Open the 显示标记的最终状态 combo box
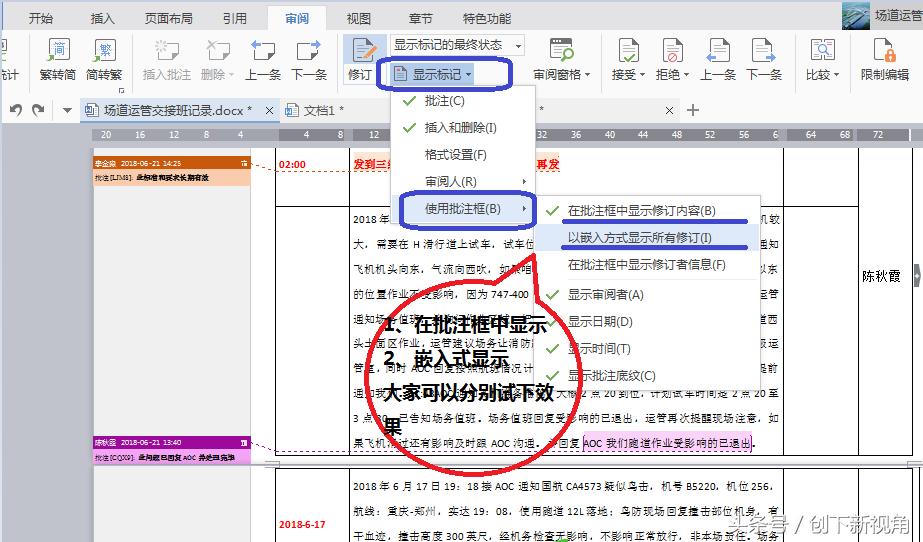This screenshot has height=542, width=923. [457, 45]
